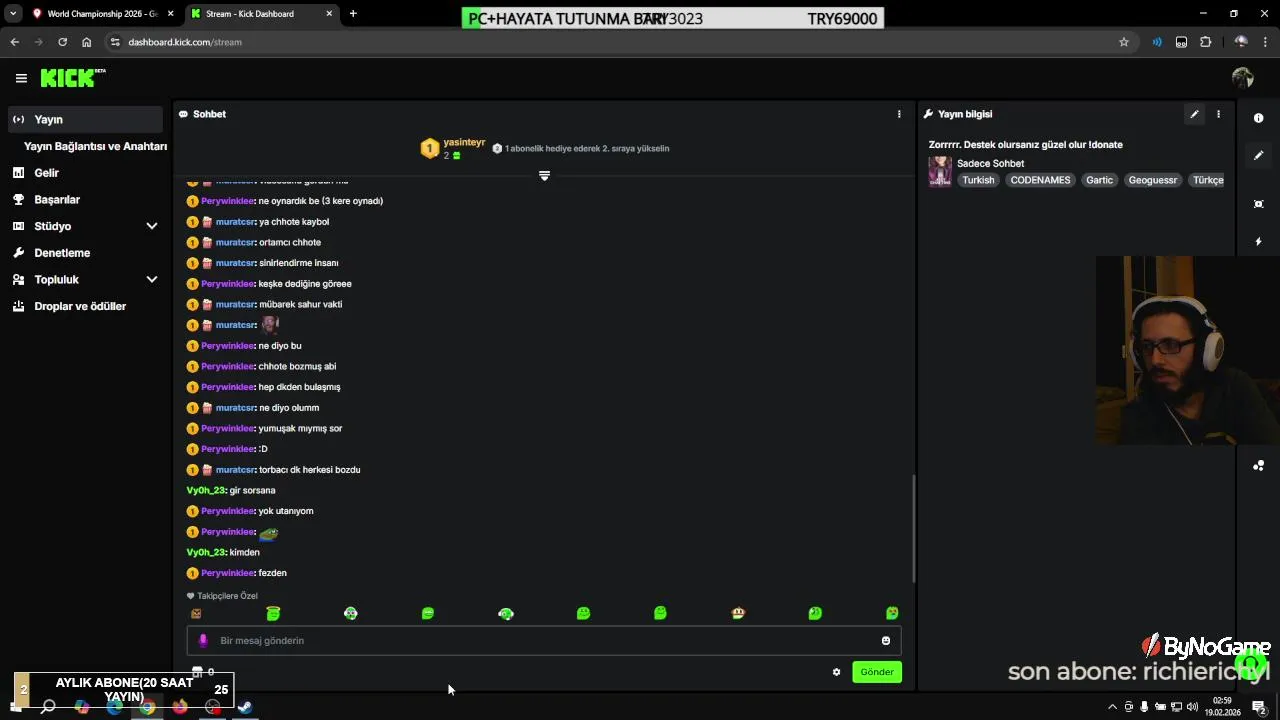Focus the Bir mesaj gönderin input field

544,641
